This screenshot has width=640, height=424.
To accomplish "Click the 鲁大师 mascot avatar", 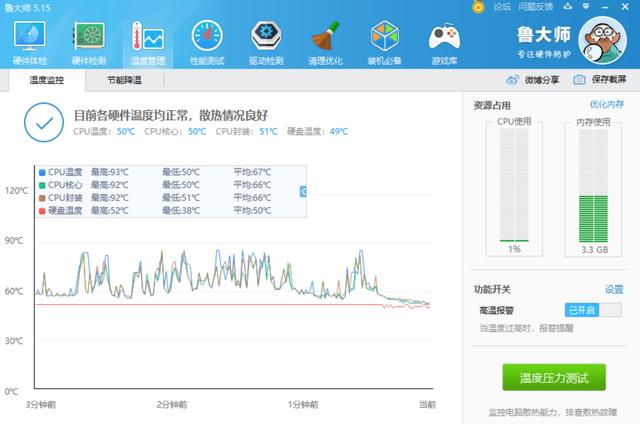I will point(602,40).
